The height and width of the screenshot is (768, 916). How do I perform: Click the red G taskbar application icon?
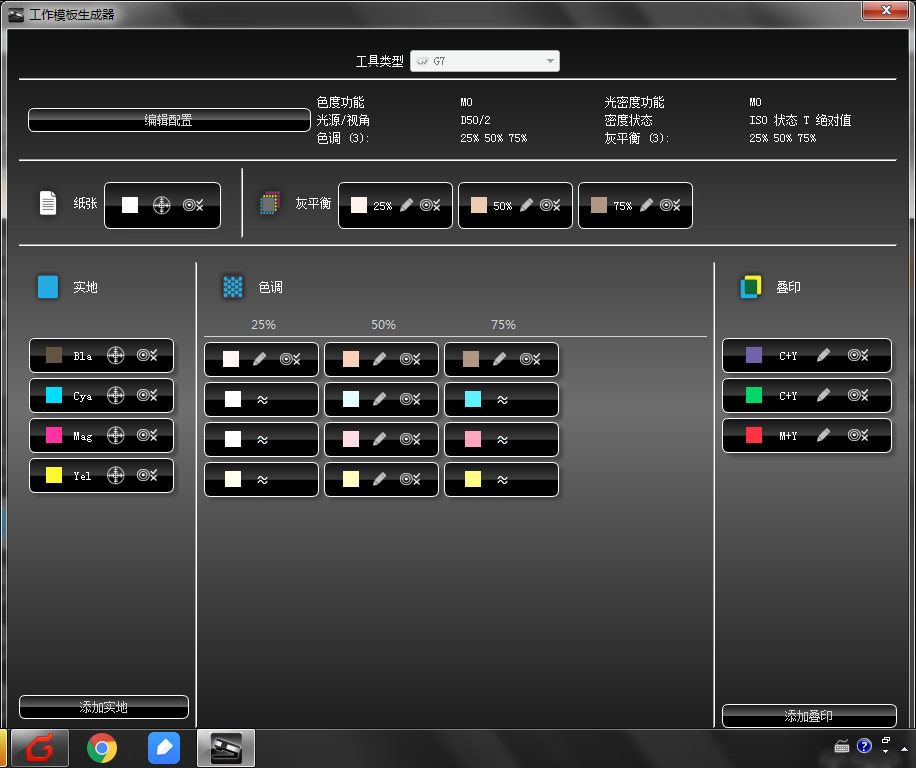pos(40,748)
